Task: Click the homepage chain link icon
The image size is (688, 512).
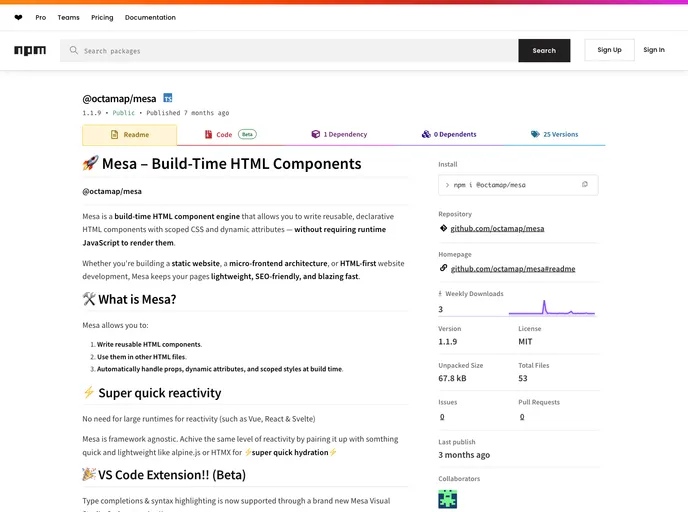Action: (443, 268)
